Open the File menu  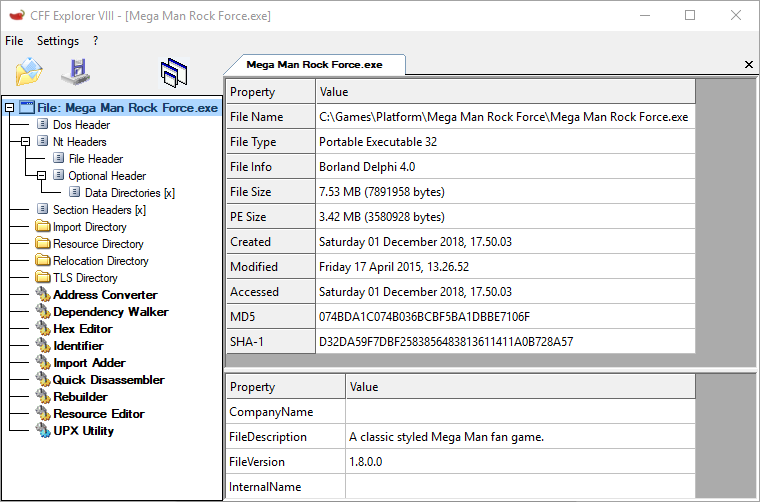click(14, 41)
